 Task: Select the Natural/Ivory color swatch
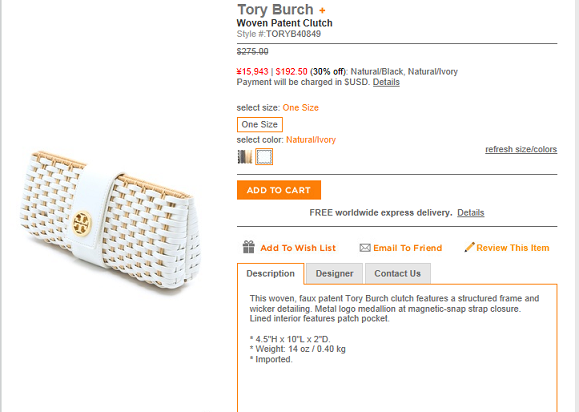264,157
